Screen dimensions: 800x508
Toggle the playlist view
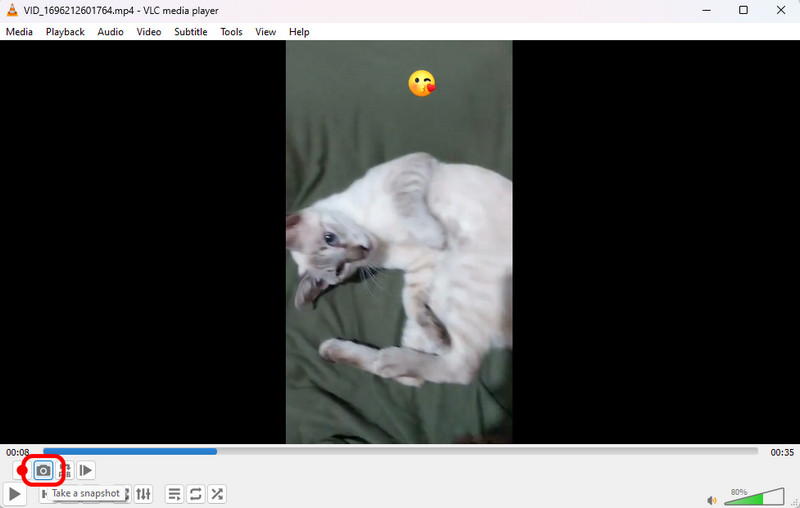pos(174,494)
